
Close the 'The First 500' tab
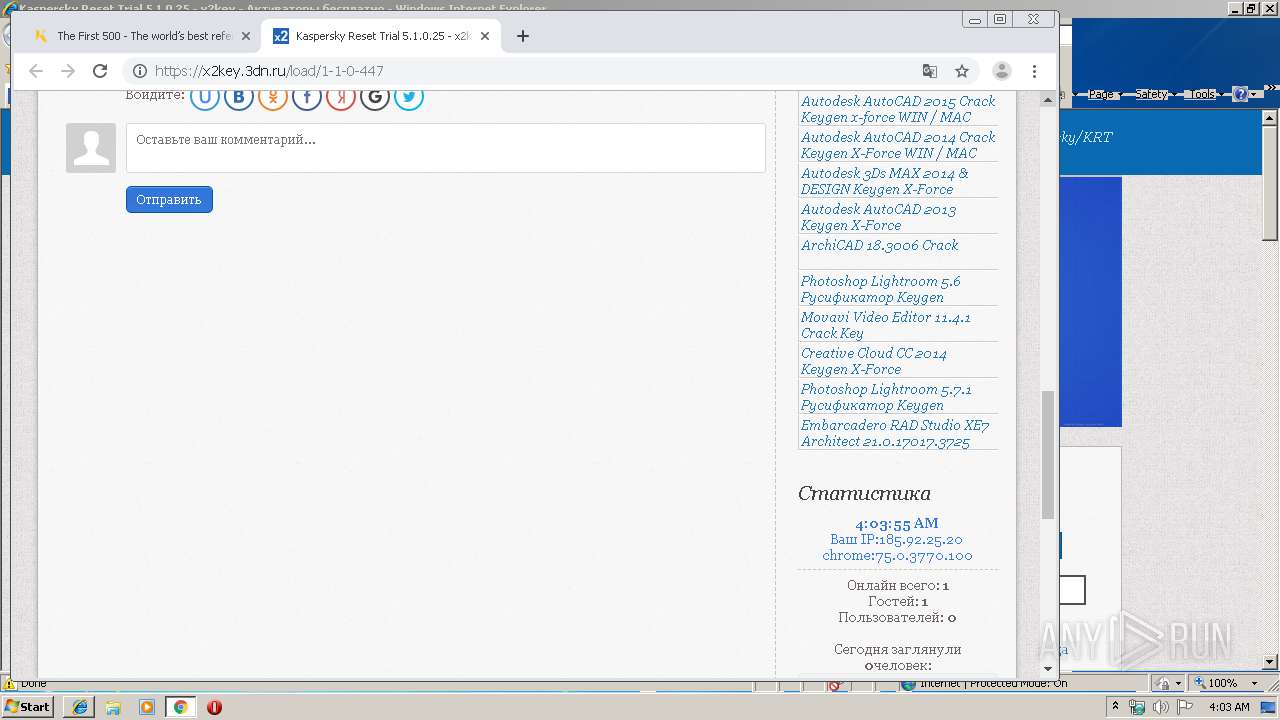pos(246,36)
